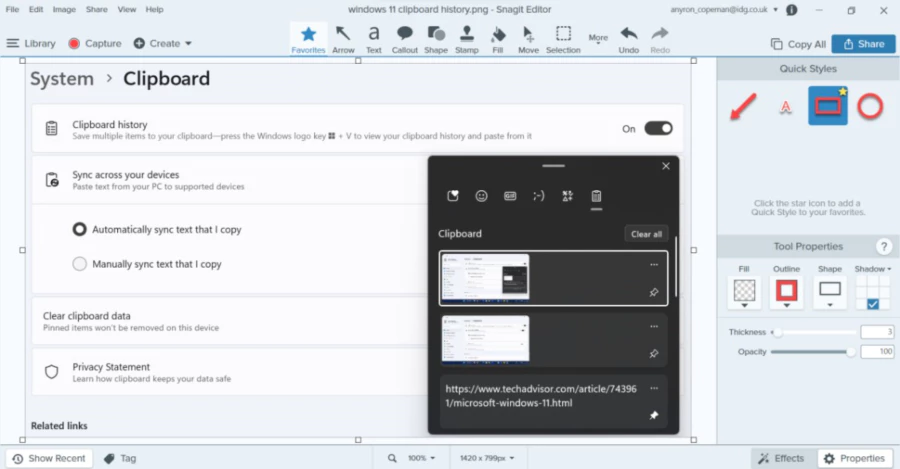The height and width of the screenshot is (469, 900).
Task: Click the info icon by the account email
Action: click(x=792, y=10)
